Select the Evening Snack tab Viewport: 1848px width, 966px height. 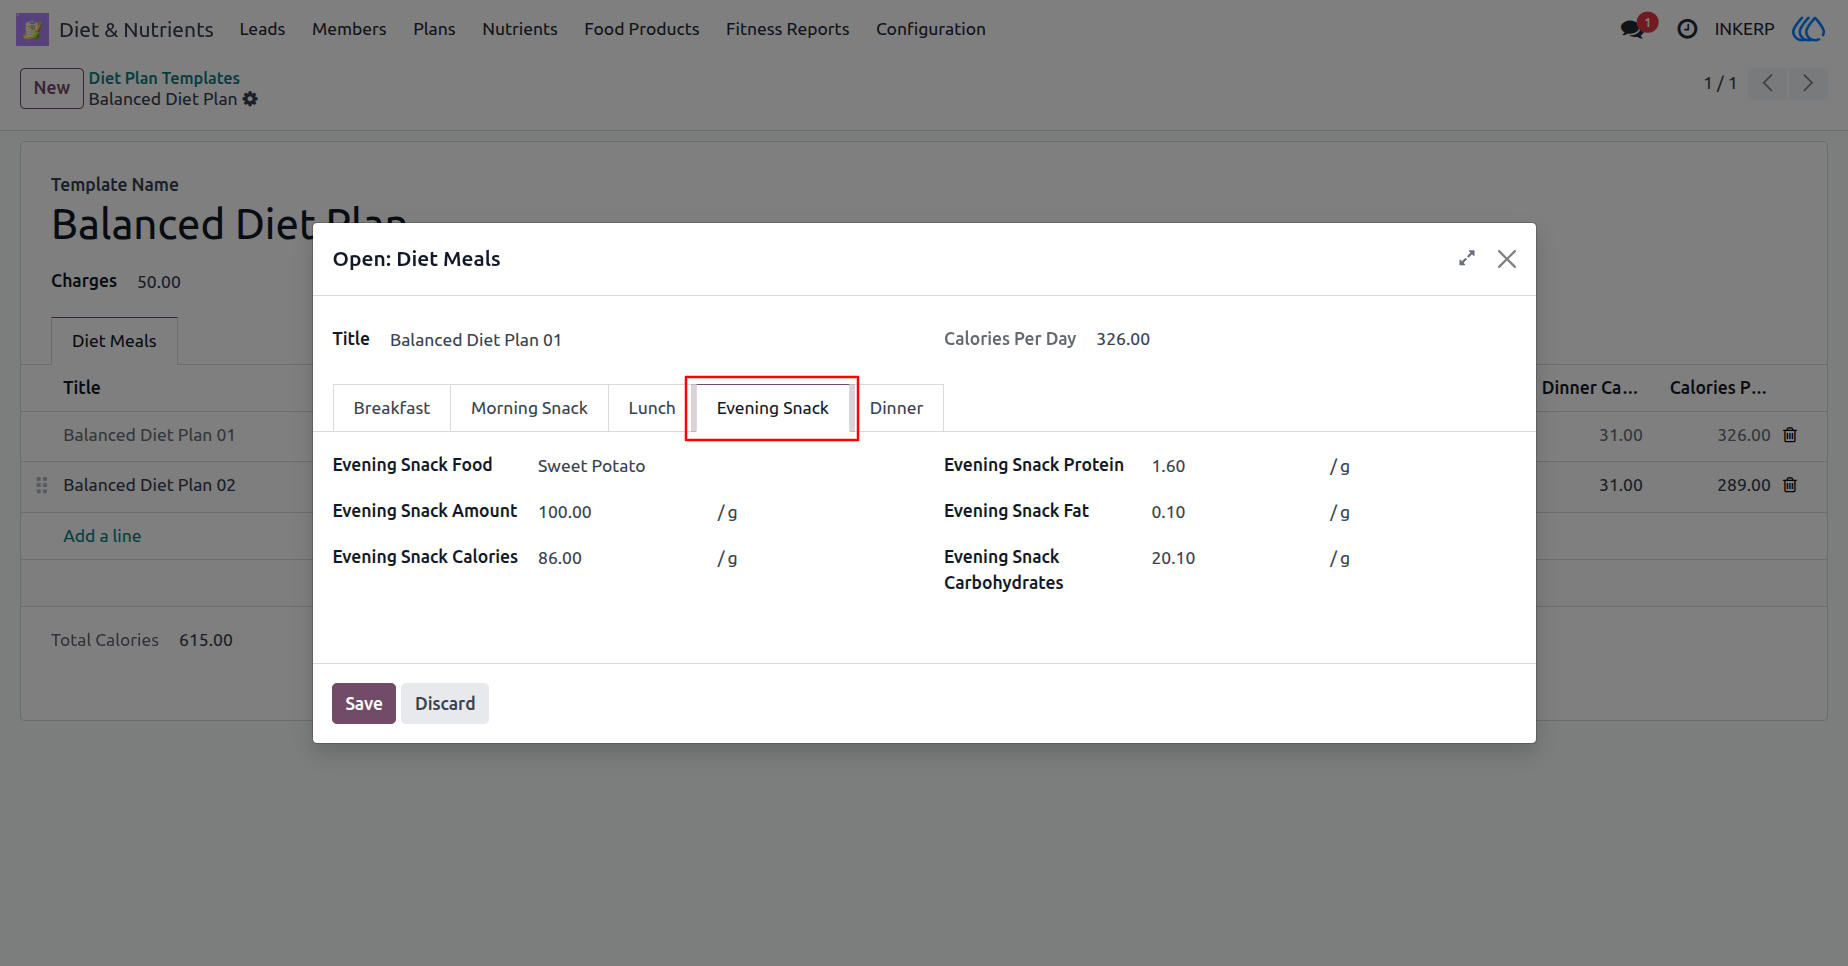pos(772,408)
